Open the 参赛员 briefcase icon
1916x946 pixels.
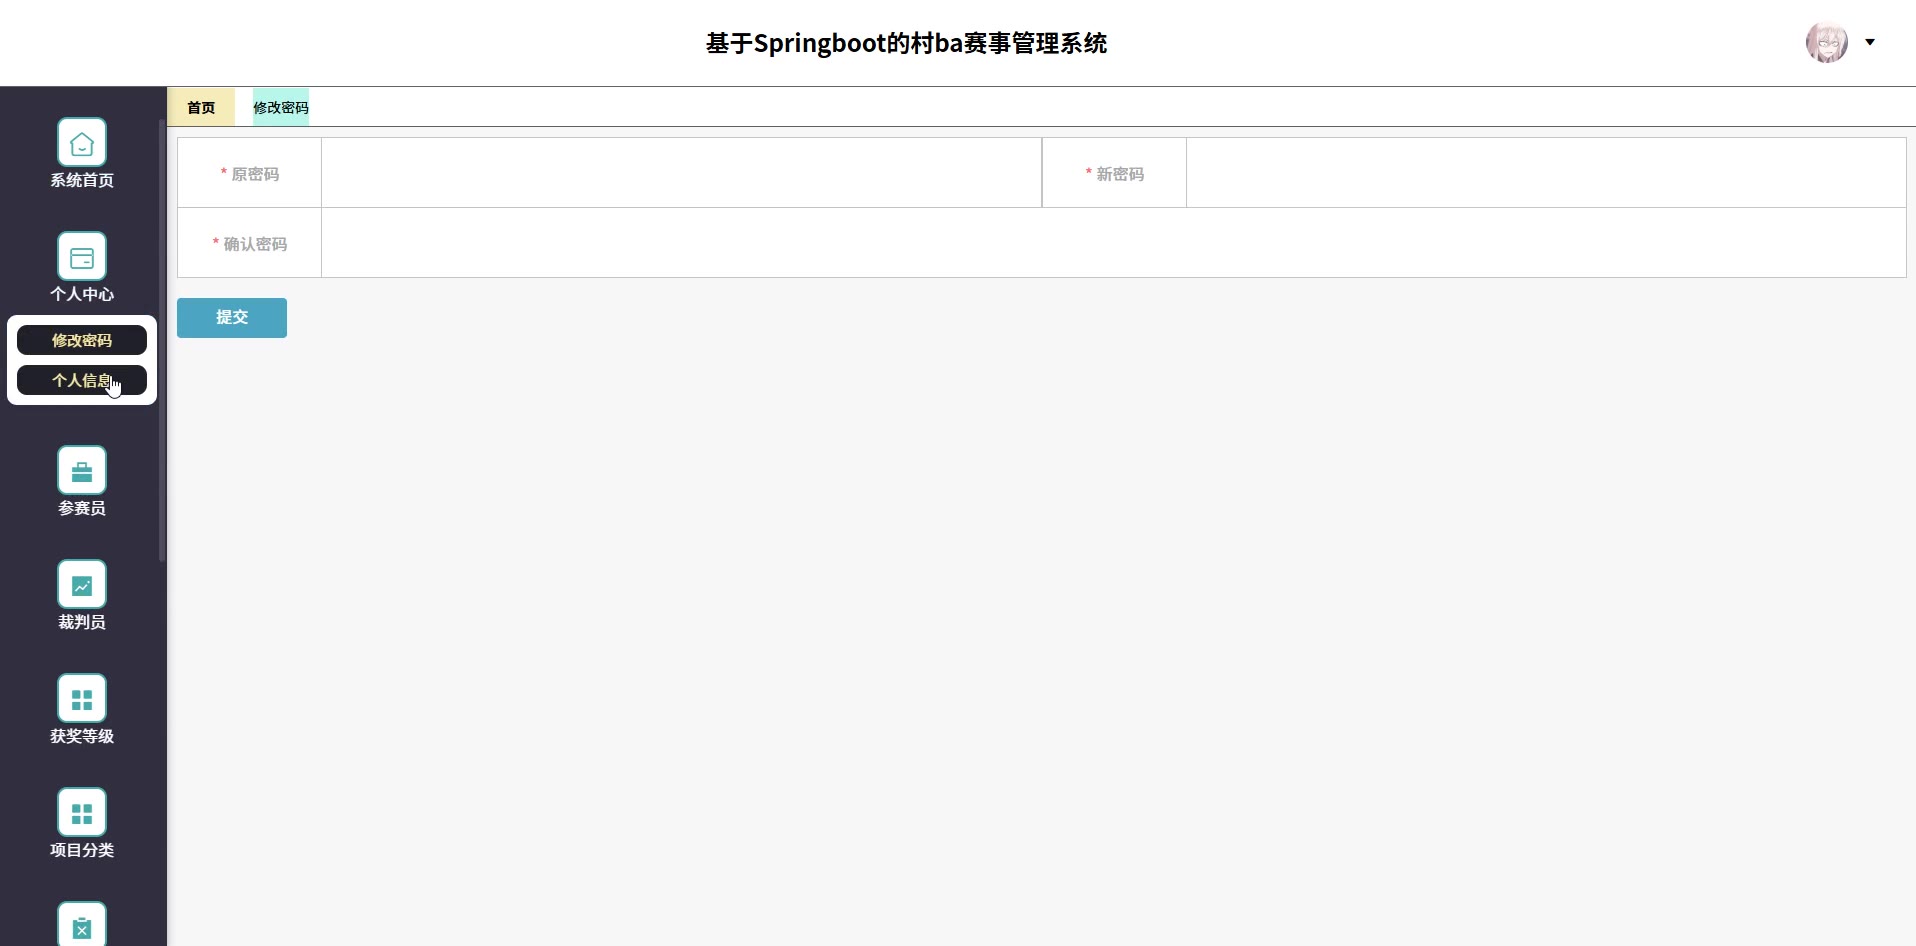click(82, 471)
